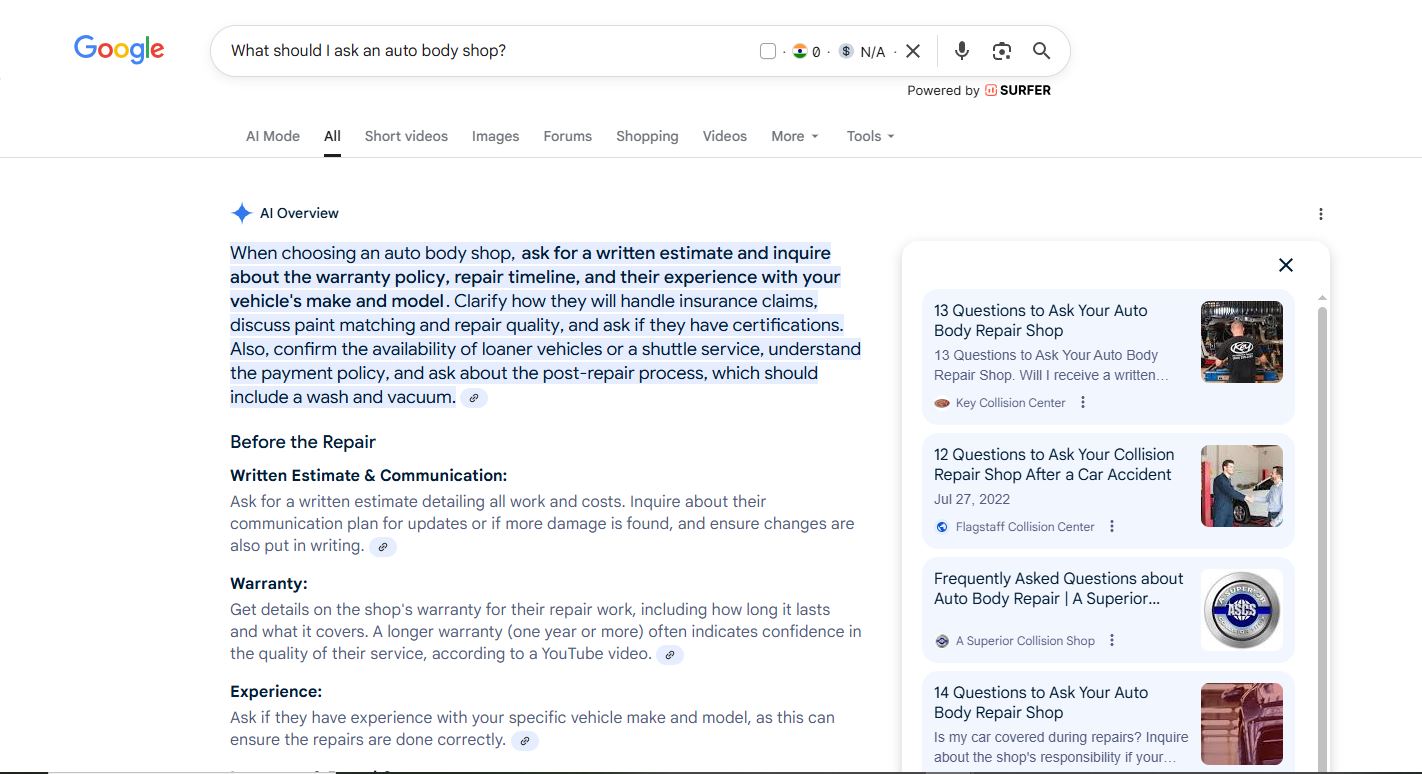1422x774 pixels.
Task: Click the A Superior Collision Shop thumbnail
Action: (1241, 610)
